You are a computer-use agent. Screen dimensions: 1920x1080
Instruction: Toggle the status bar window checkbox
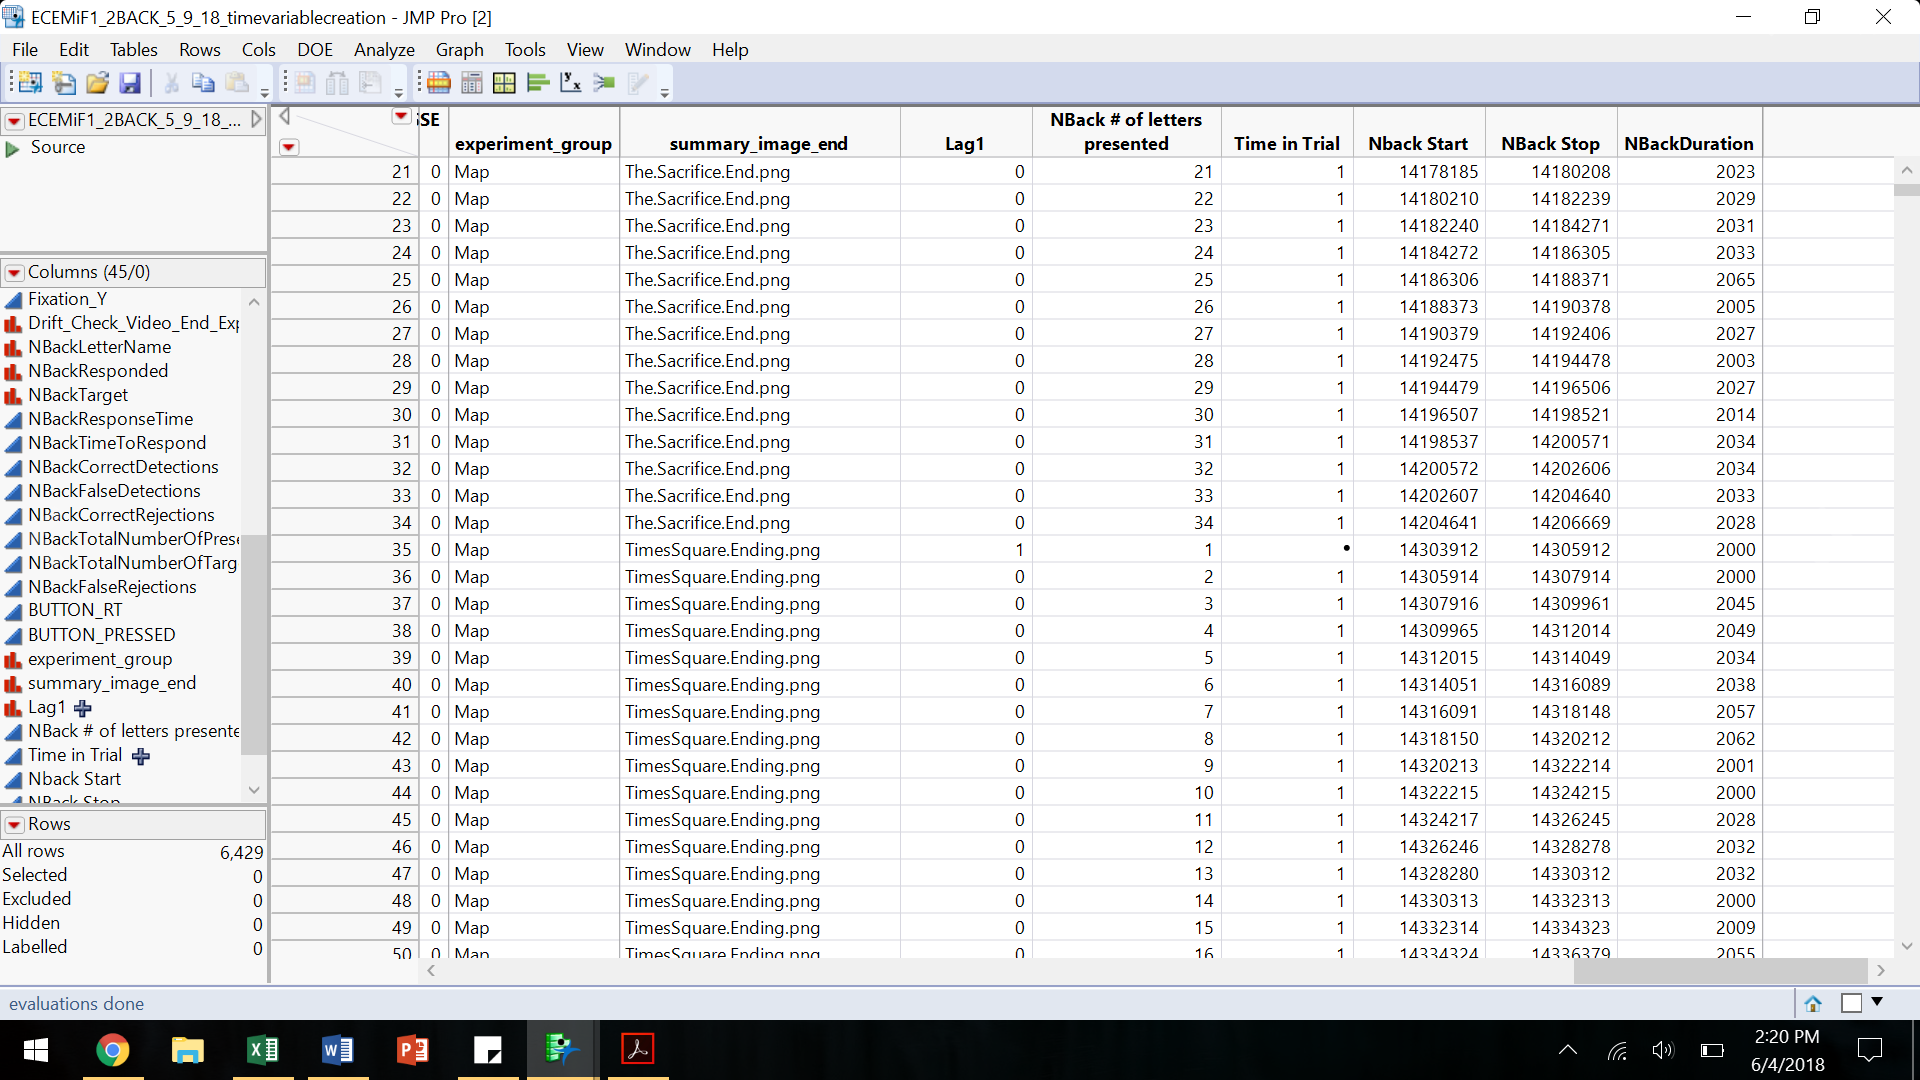coord(1851,1003)
